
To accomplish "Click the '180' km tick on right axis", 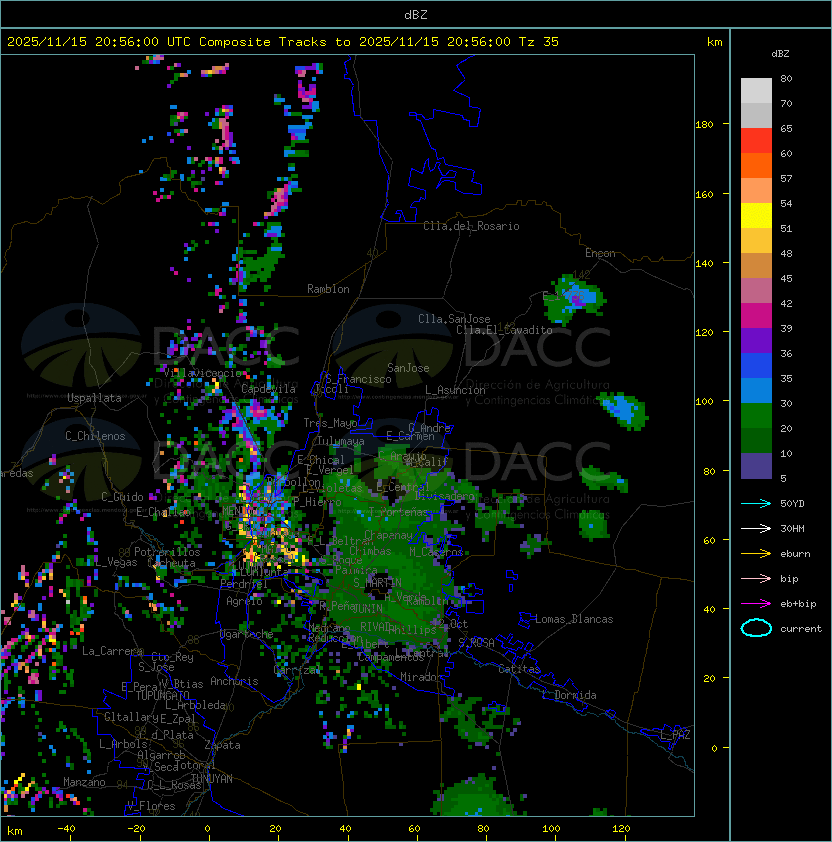I will point(704,125).
